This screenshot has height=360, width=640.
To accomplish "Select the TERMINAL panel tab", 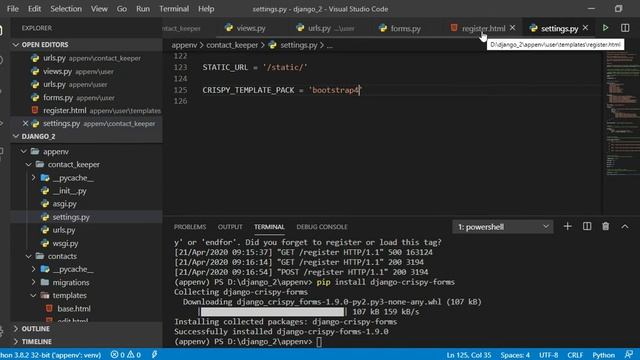I will [x=269, y=227].
